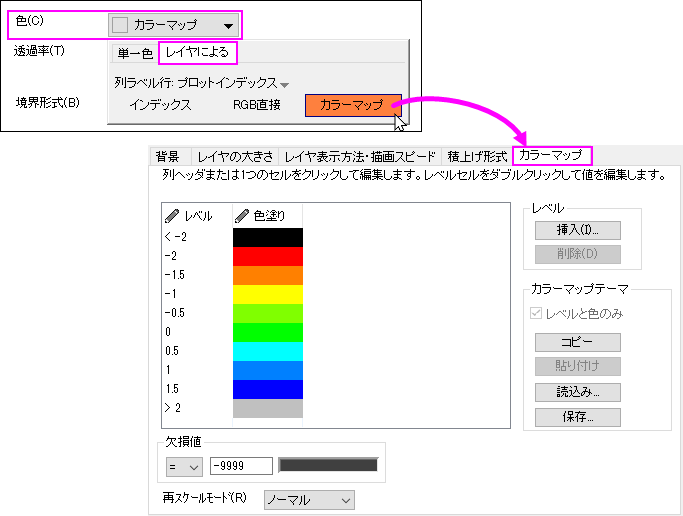Open the カラーマップ tab in the dialog
Viewport: 683px width, 516px height.
552,155
